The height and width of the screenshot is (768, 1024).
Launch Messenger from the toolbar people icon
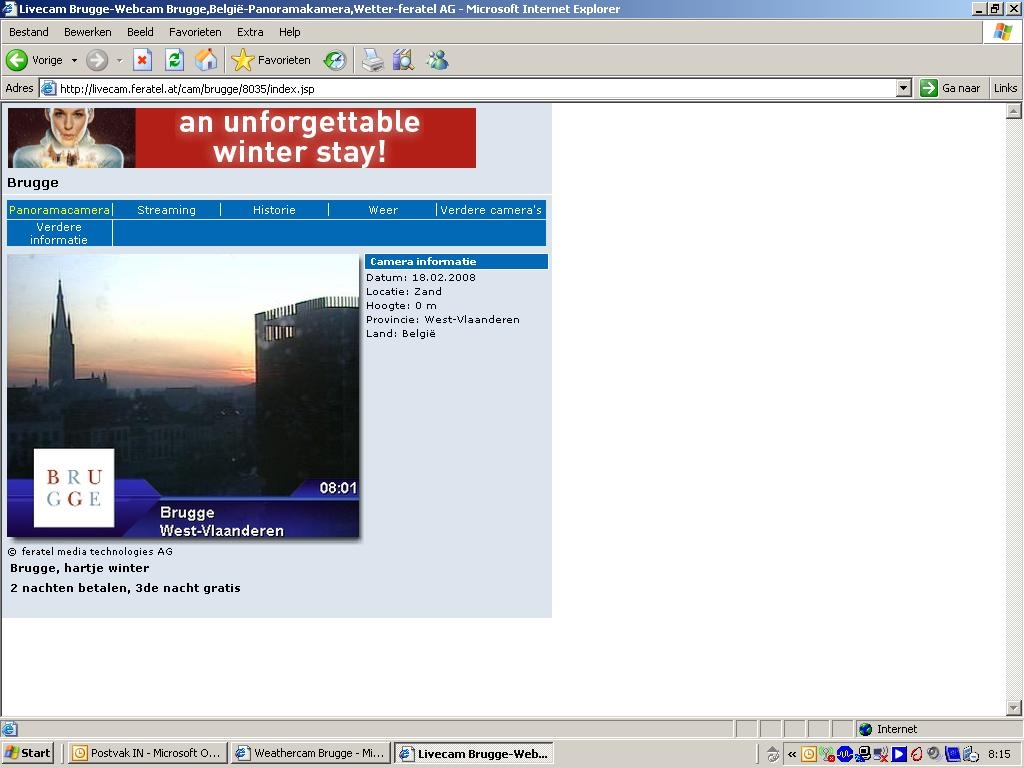click(x=437, y=60)
